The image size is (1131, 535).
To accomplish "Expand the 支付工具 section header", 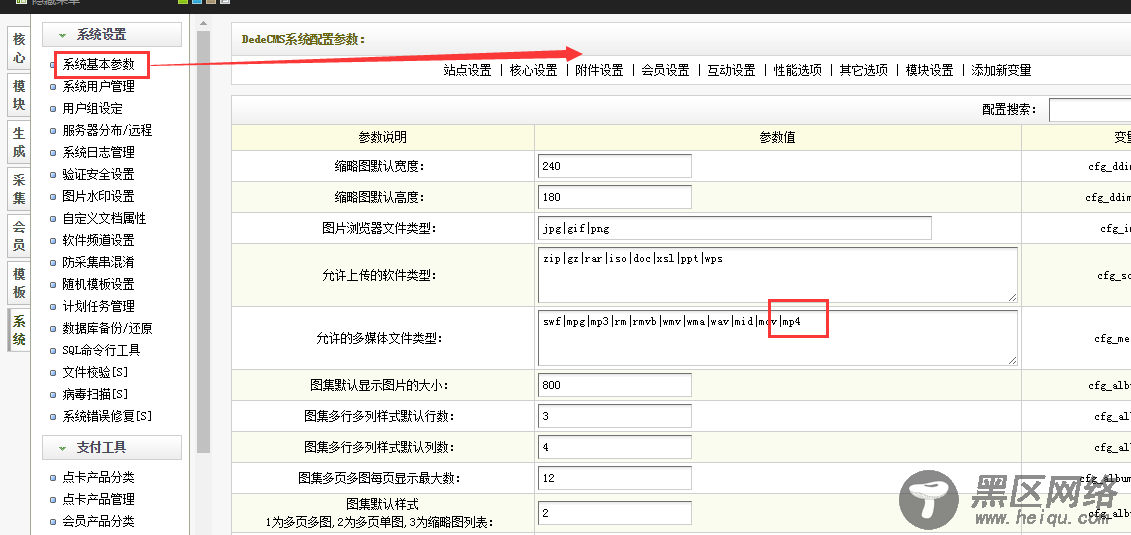I will pyautogui.click(x=111, y=447).
